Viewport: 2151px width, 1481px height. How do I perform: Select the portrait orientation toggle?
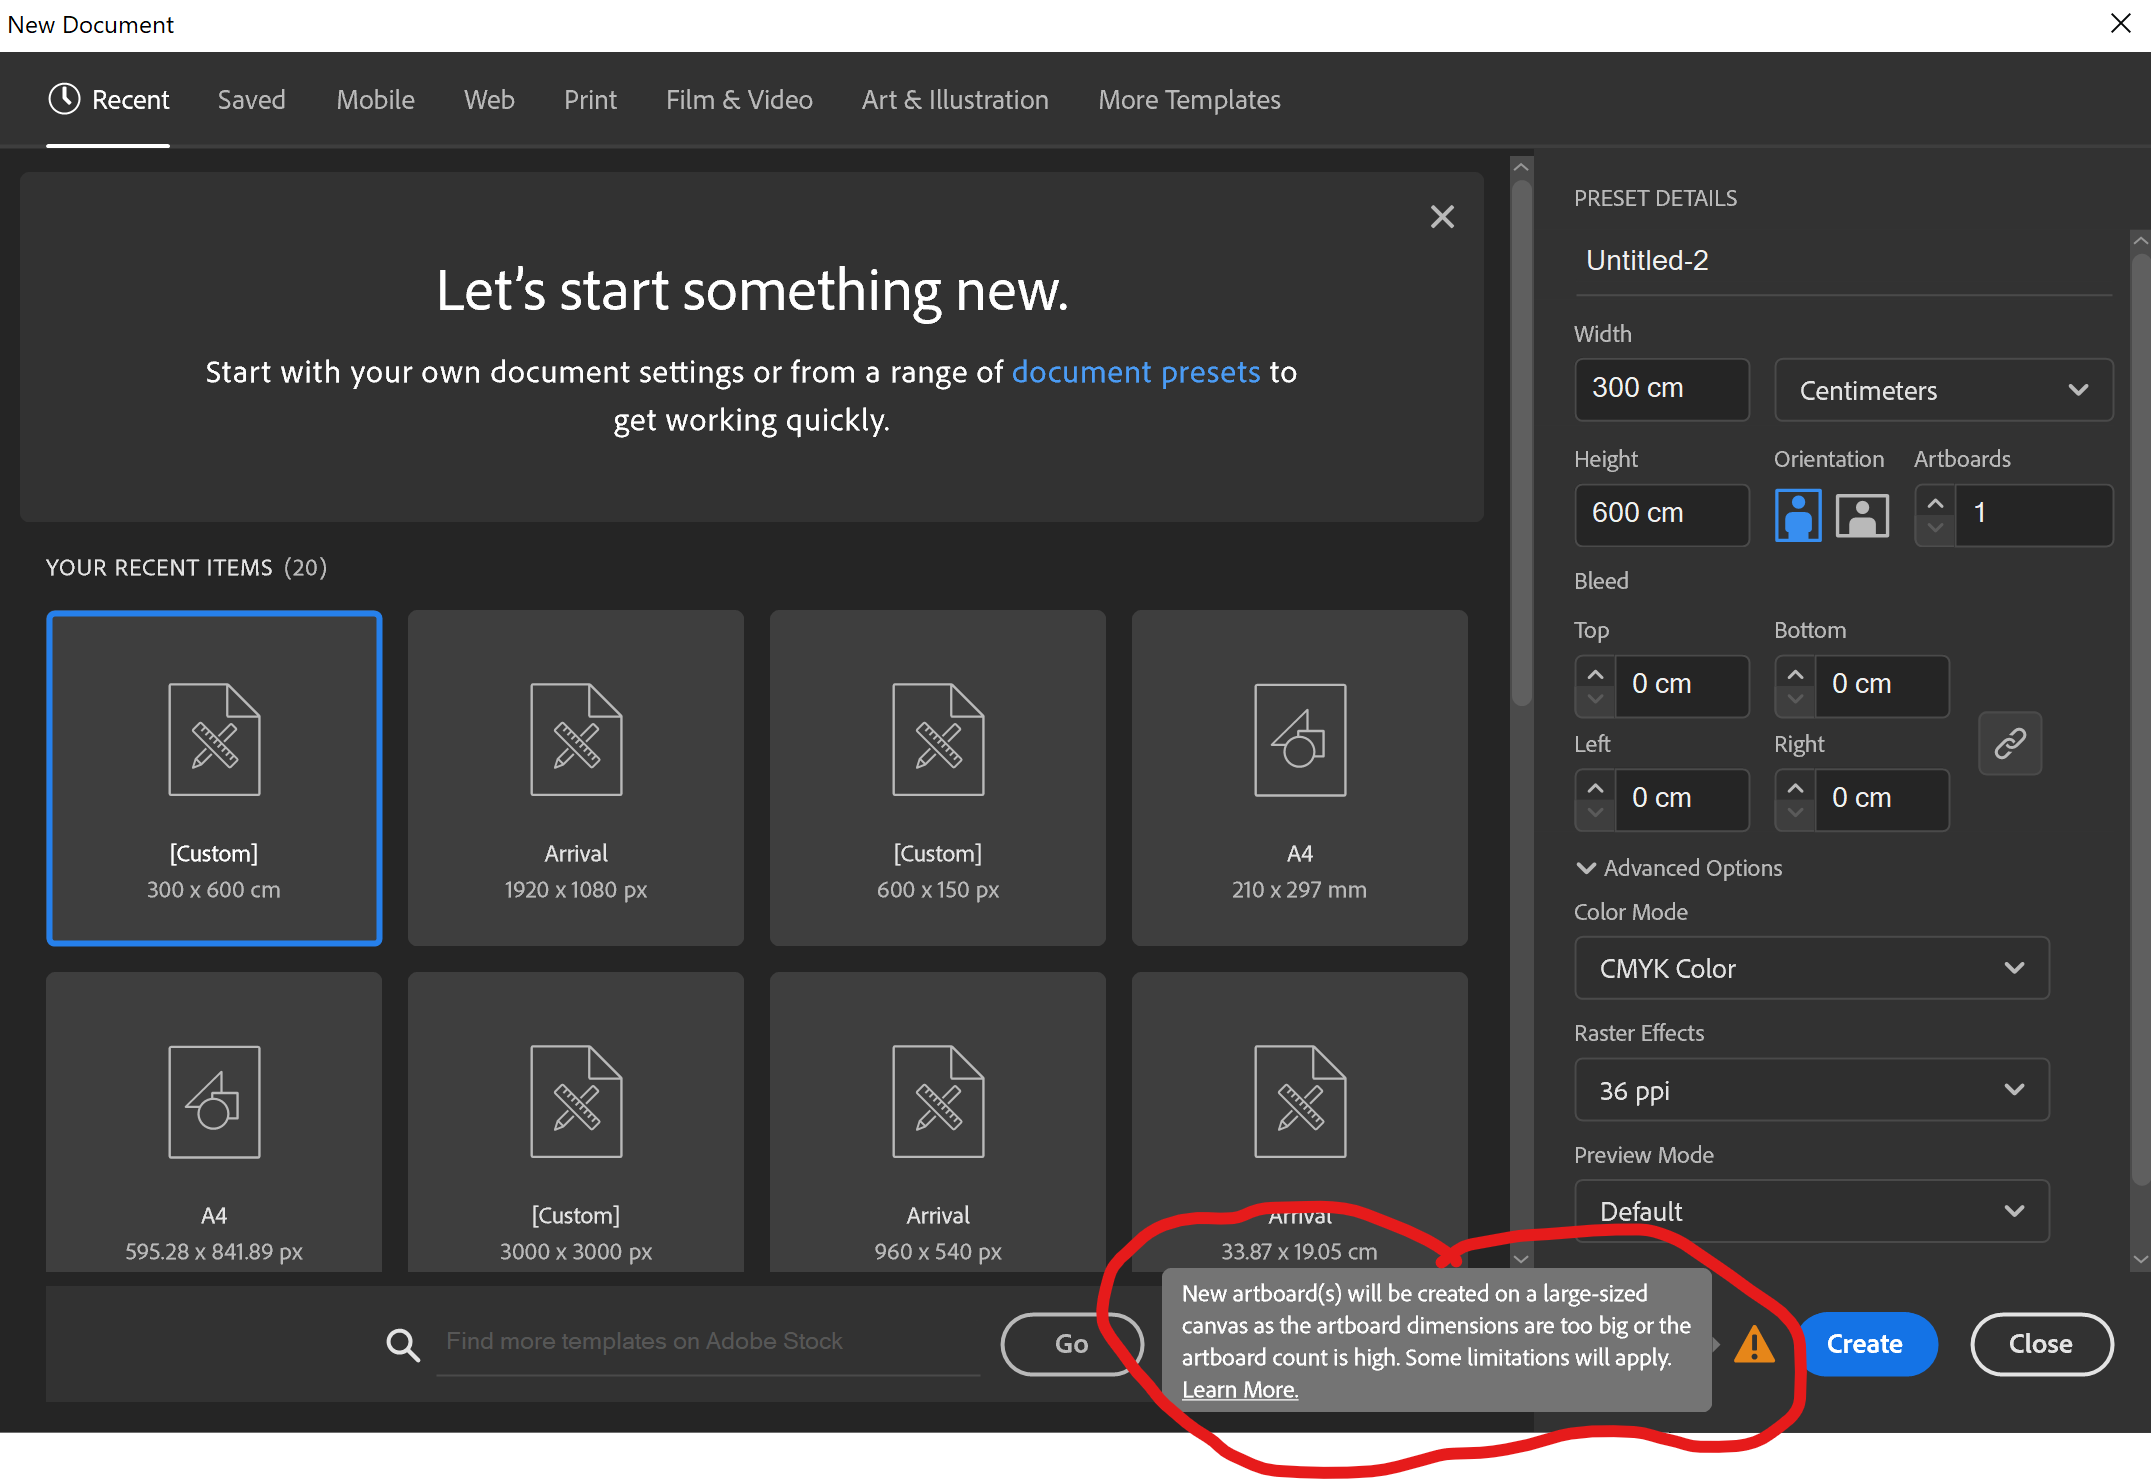click(1797, 514)
